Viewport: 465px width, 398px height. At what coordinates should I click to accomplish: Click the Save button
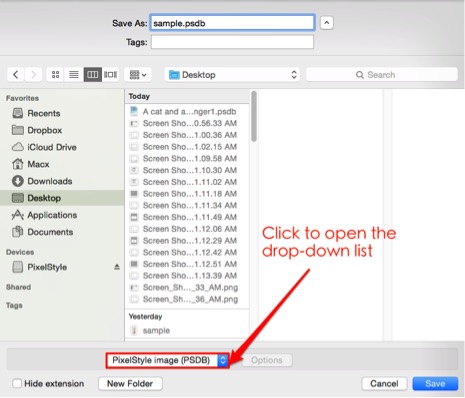(435, 384)
